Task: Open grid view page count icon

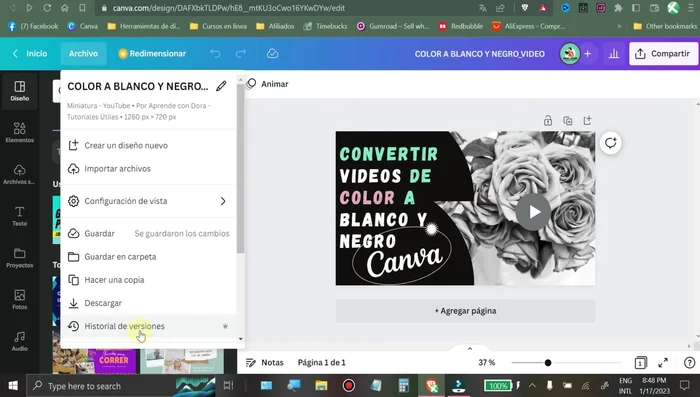Action: (x=640, y=363)
